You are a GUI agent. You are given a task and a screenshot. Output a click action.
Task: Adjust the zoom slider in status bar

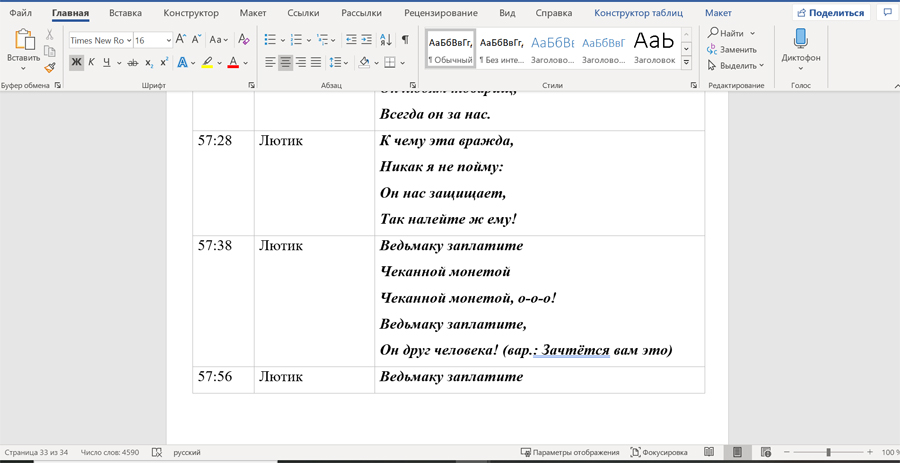829,452
